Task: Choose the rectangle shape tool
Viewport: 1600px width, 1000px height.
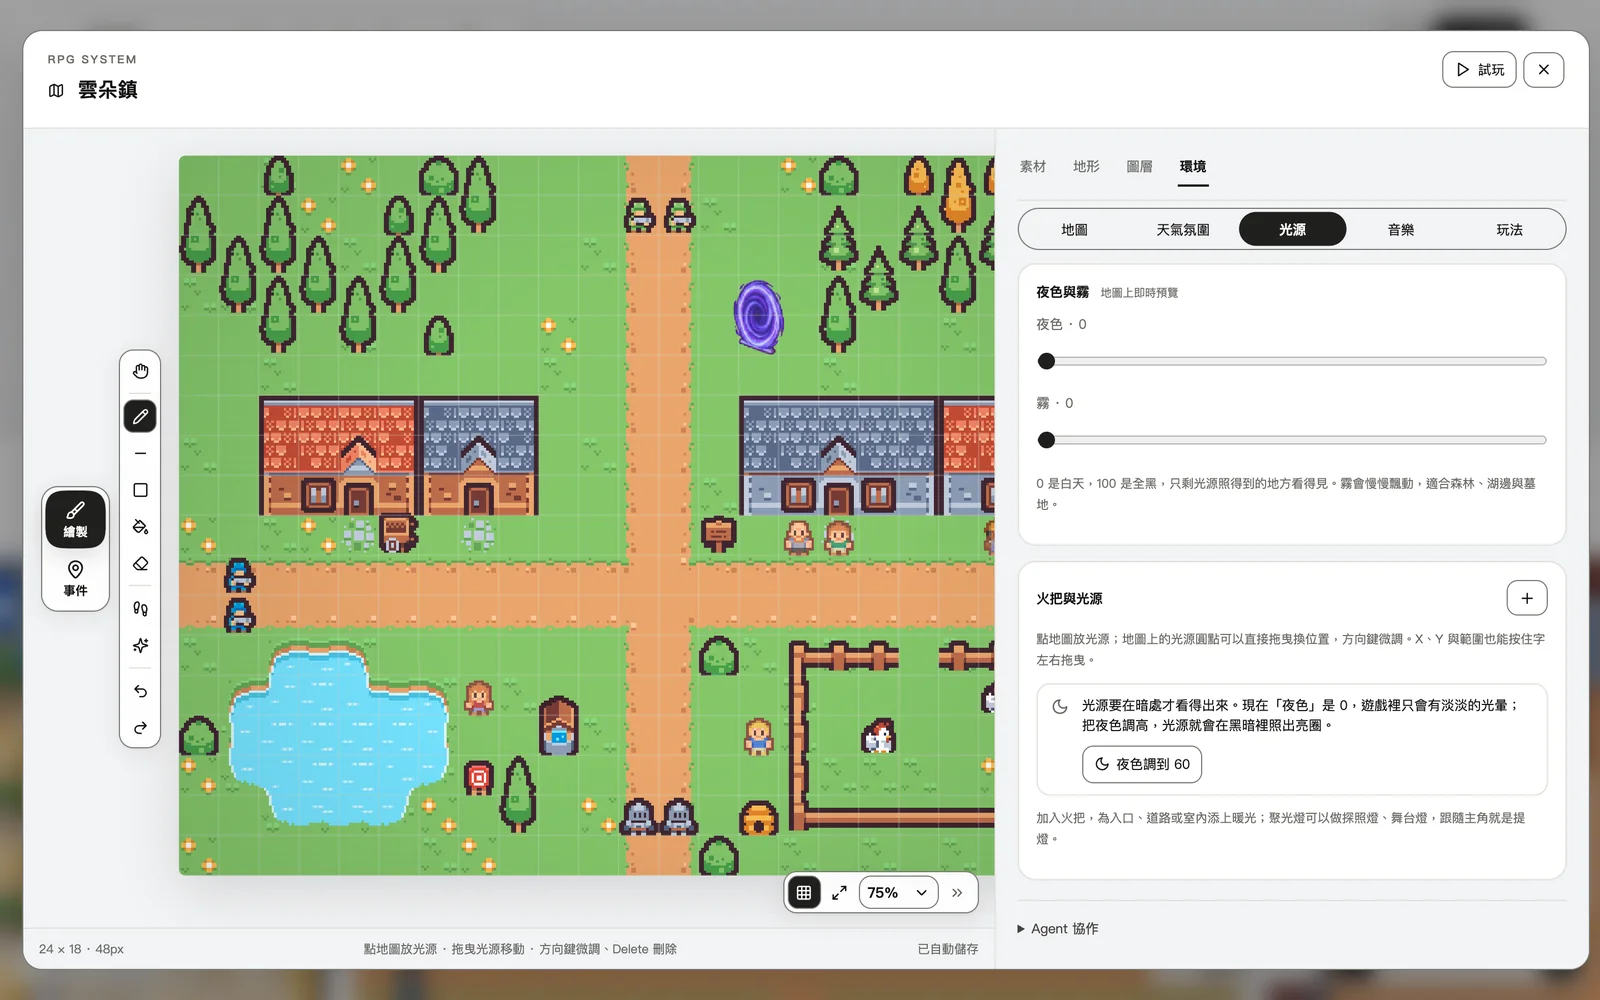Action: pyautogui.click(x=140, y=490)
